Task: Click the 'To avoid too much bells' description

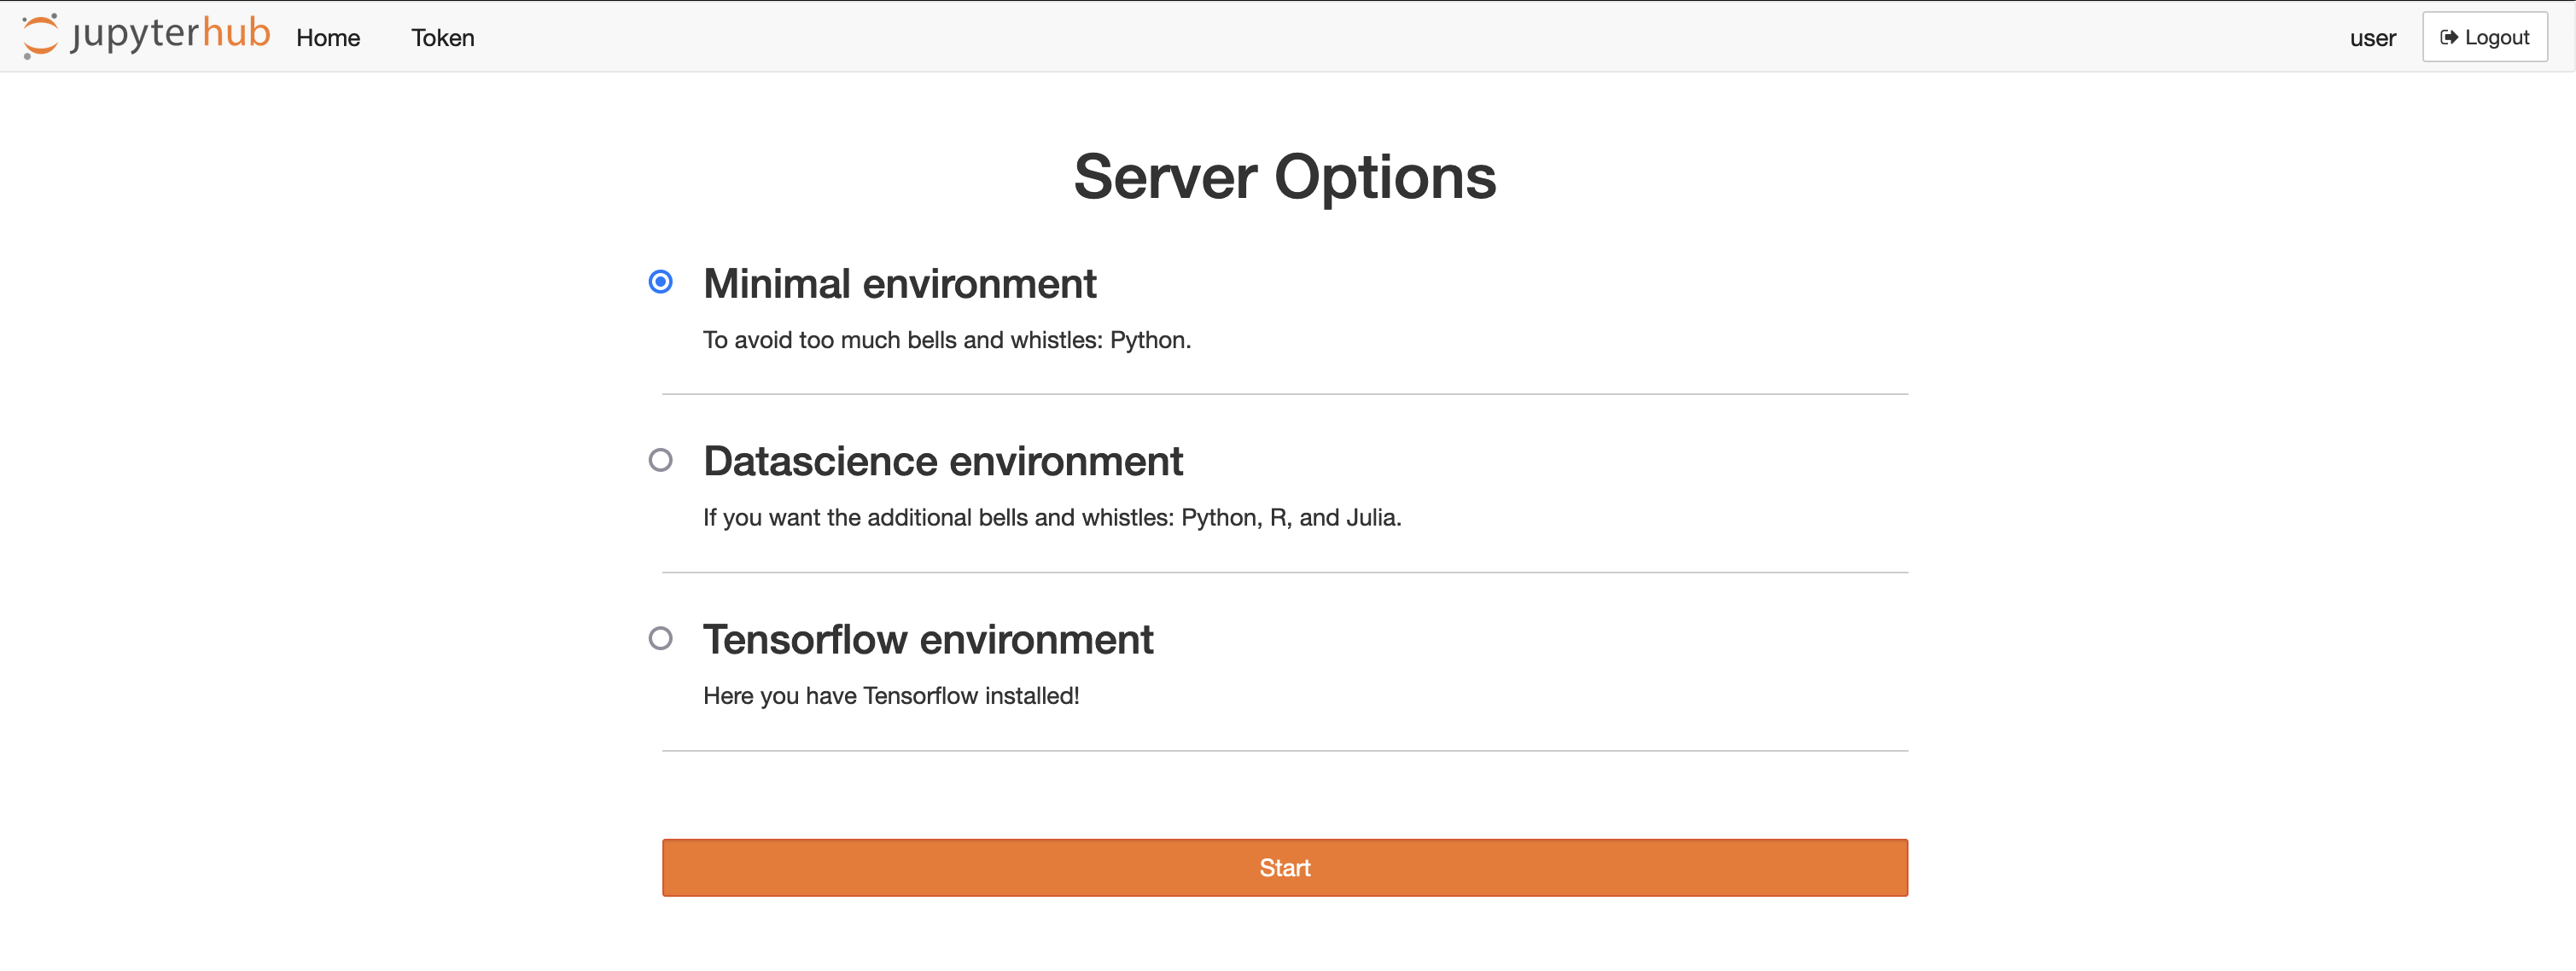Action: (x=946, y=340)
